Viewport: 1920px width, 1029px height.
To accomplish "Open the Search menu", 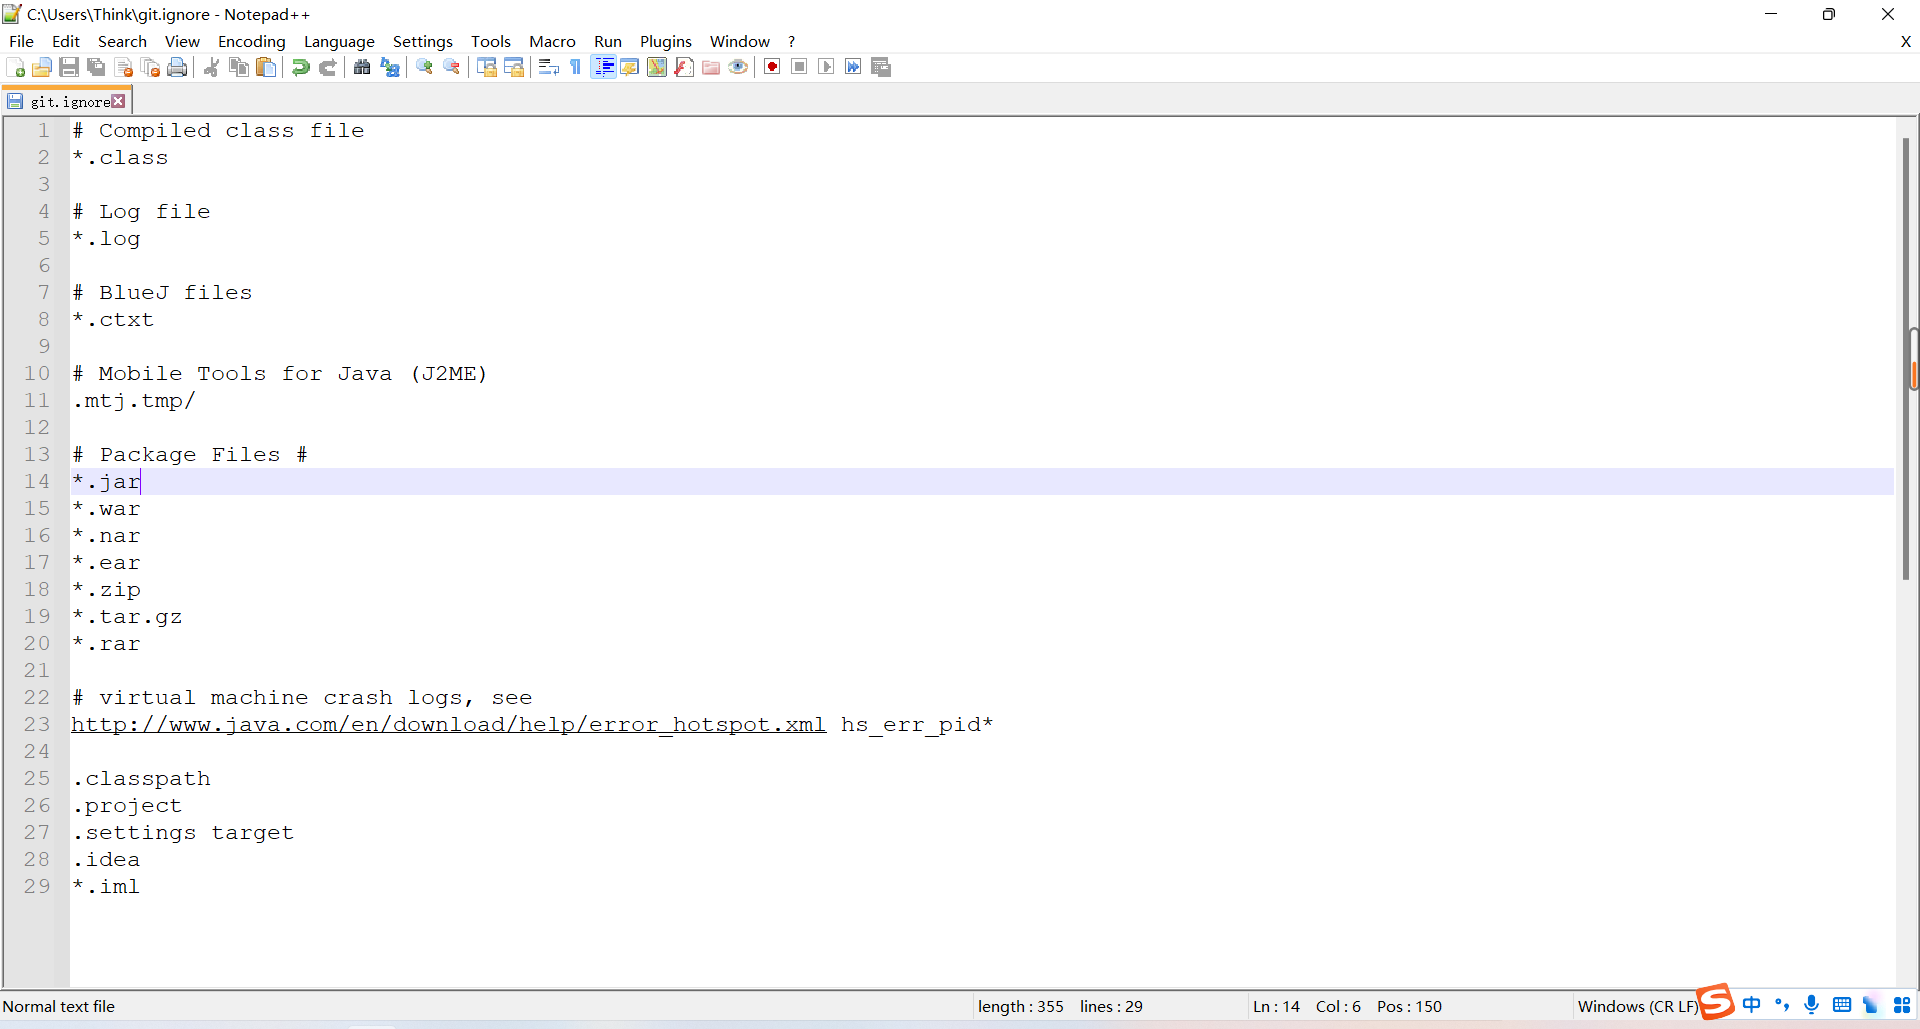I will pos(122,41).
